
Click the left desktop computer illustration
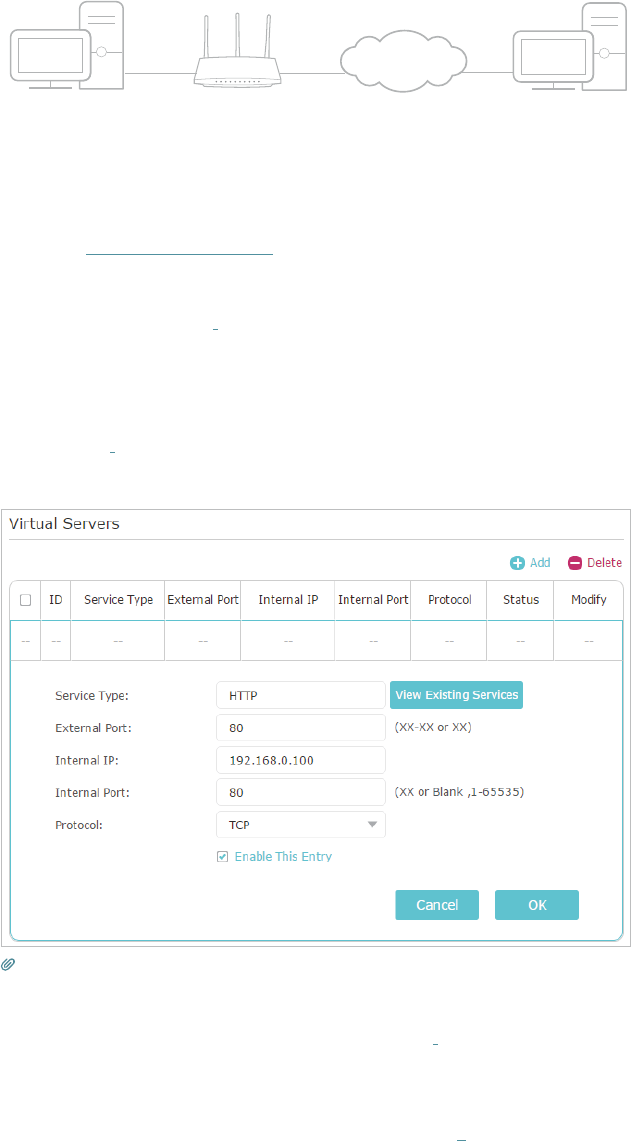click(68, 45)
